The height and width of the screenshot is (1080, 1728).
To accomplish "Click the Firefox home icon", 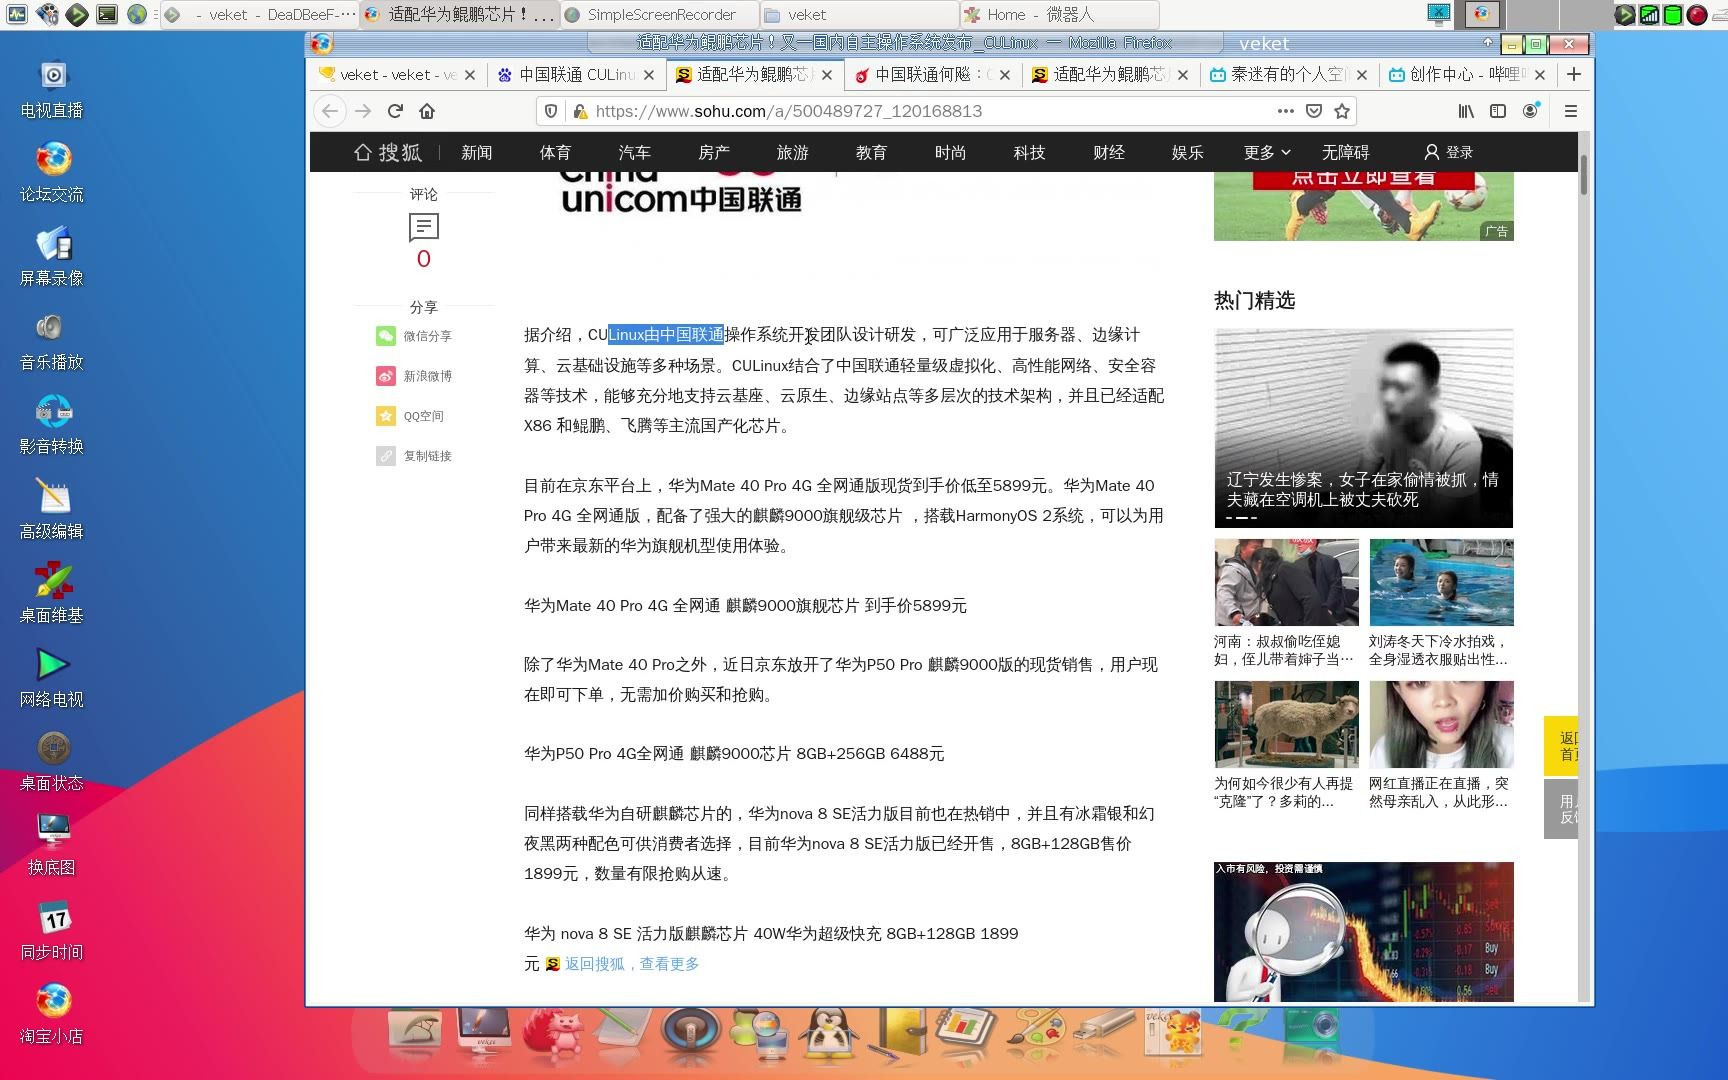I will (x=428, y=111).
